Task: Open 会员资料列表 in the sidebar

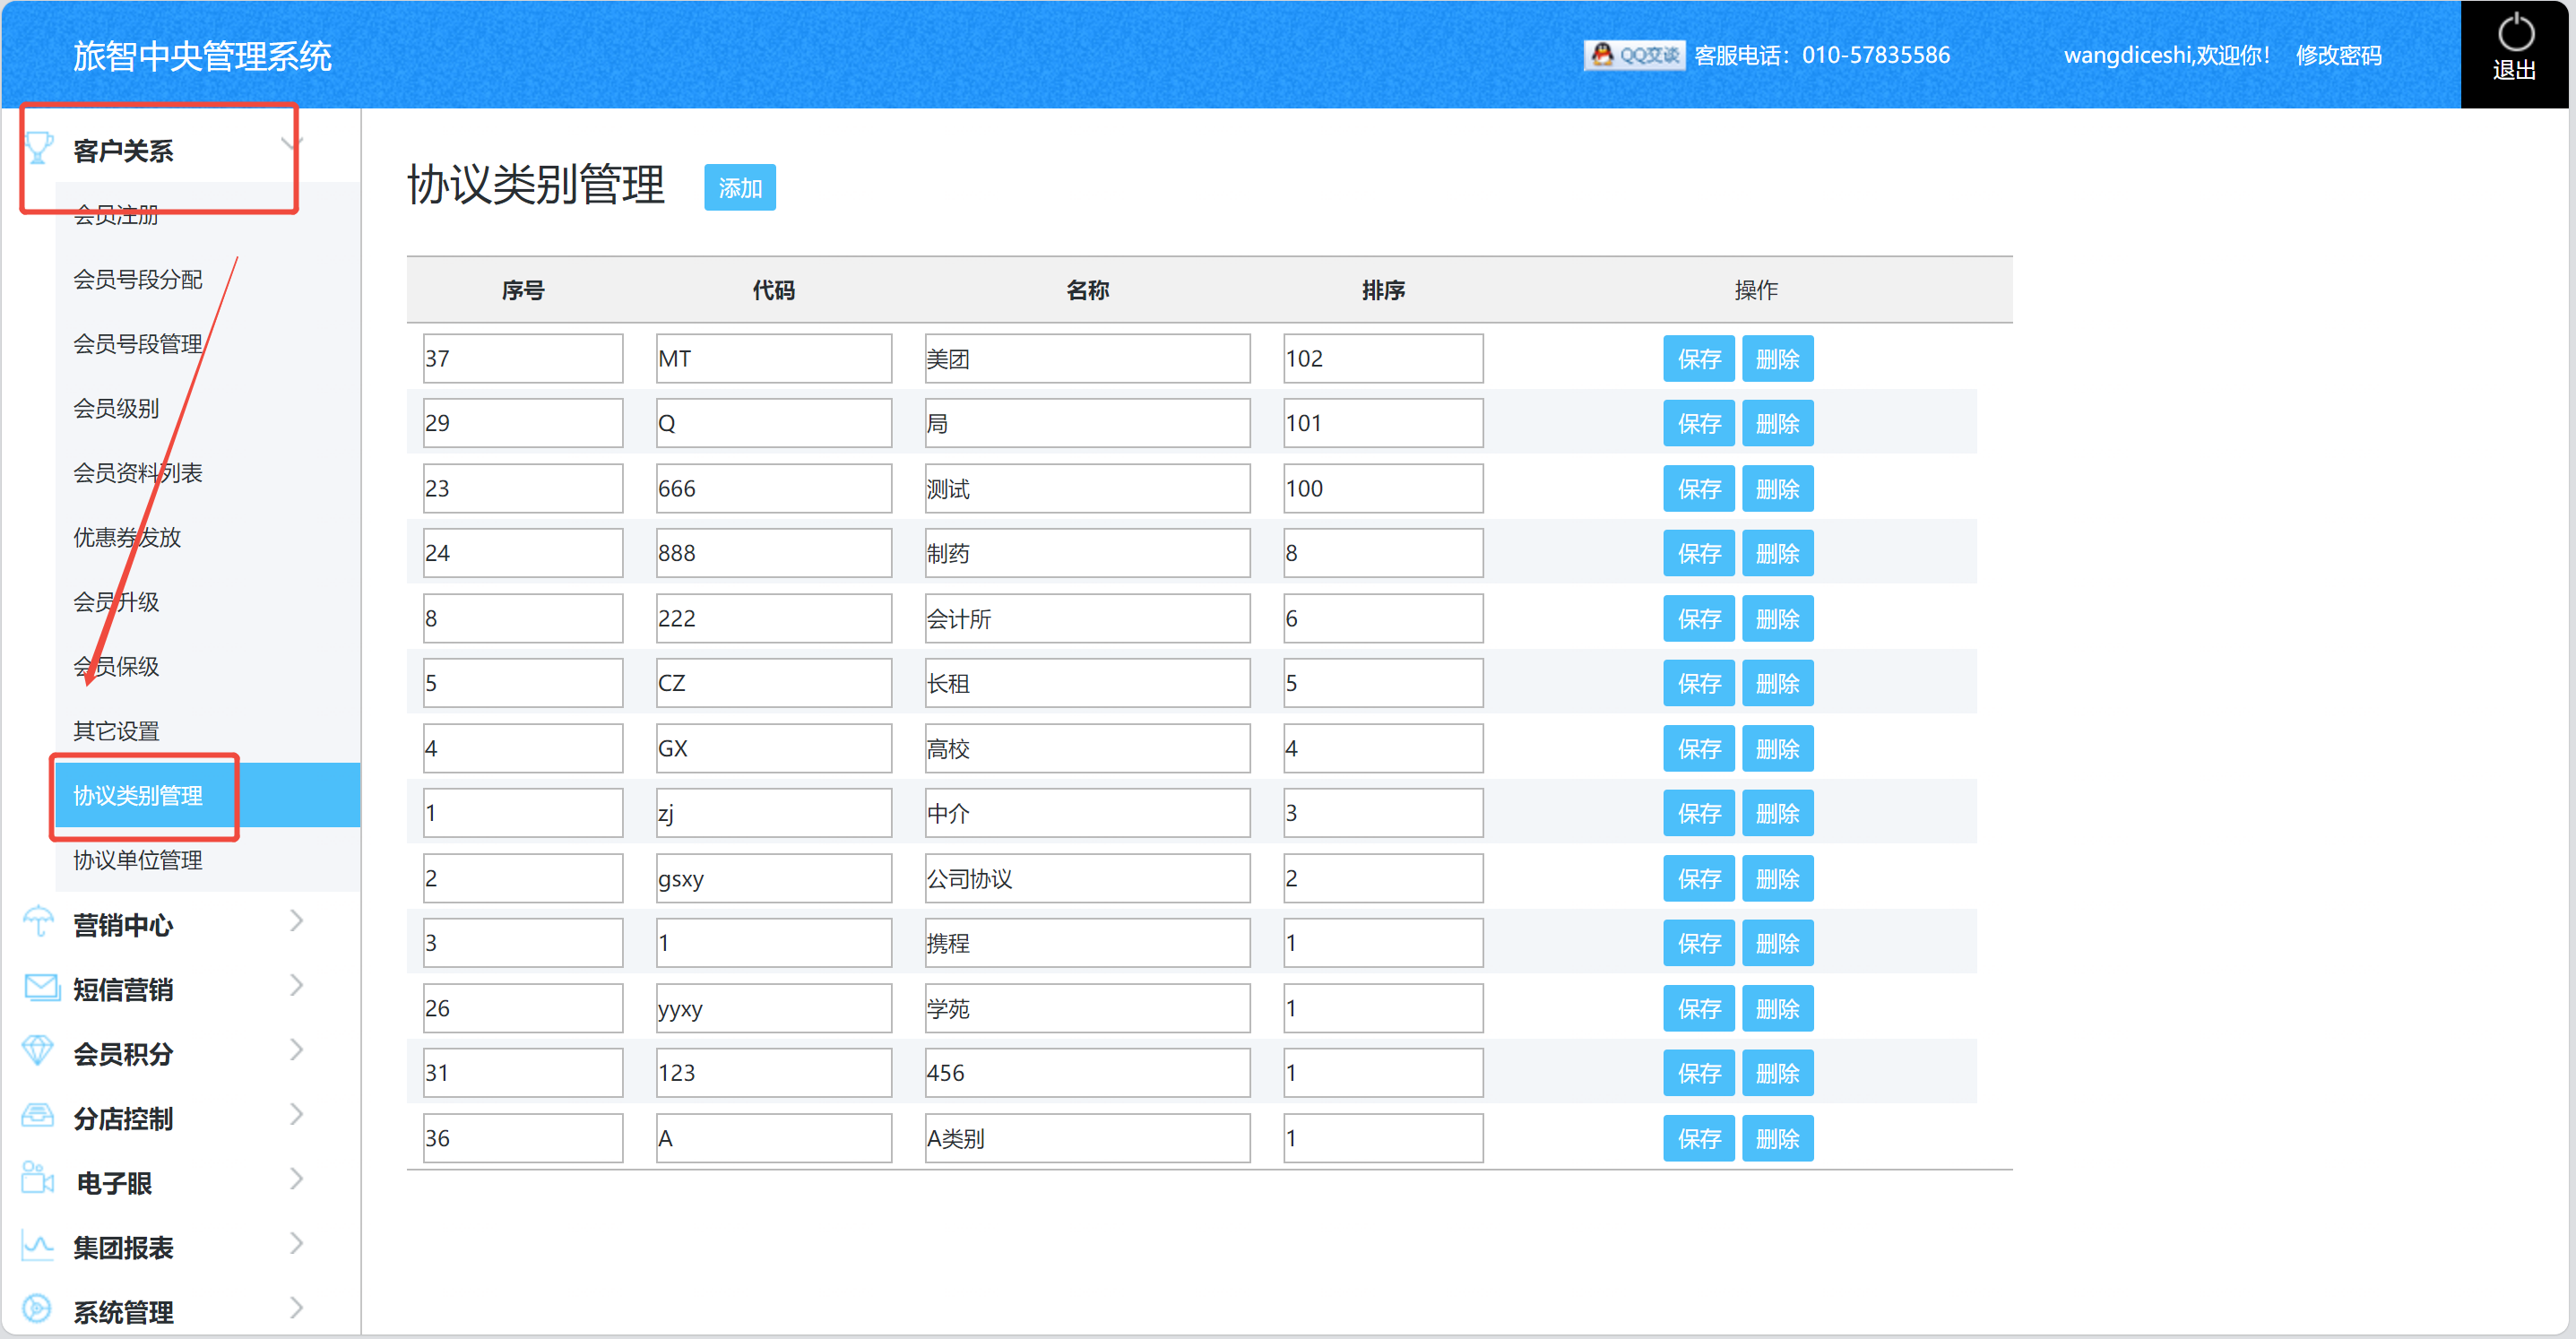Action: coord(138,473)
